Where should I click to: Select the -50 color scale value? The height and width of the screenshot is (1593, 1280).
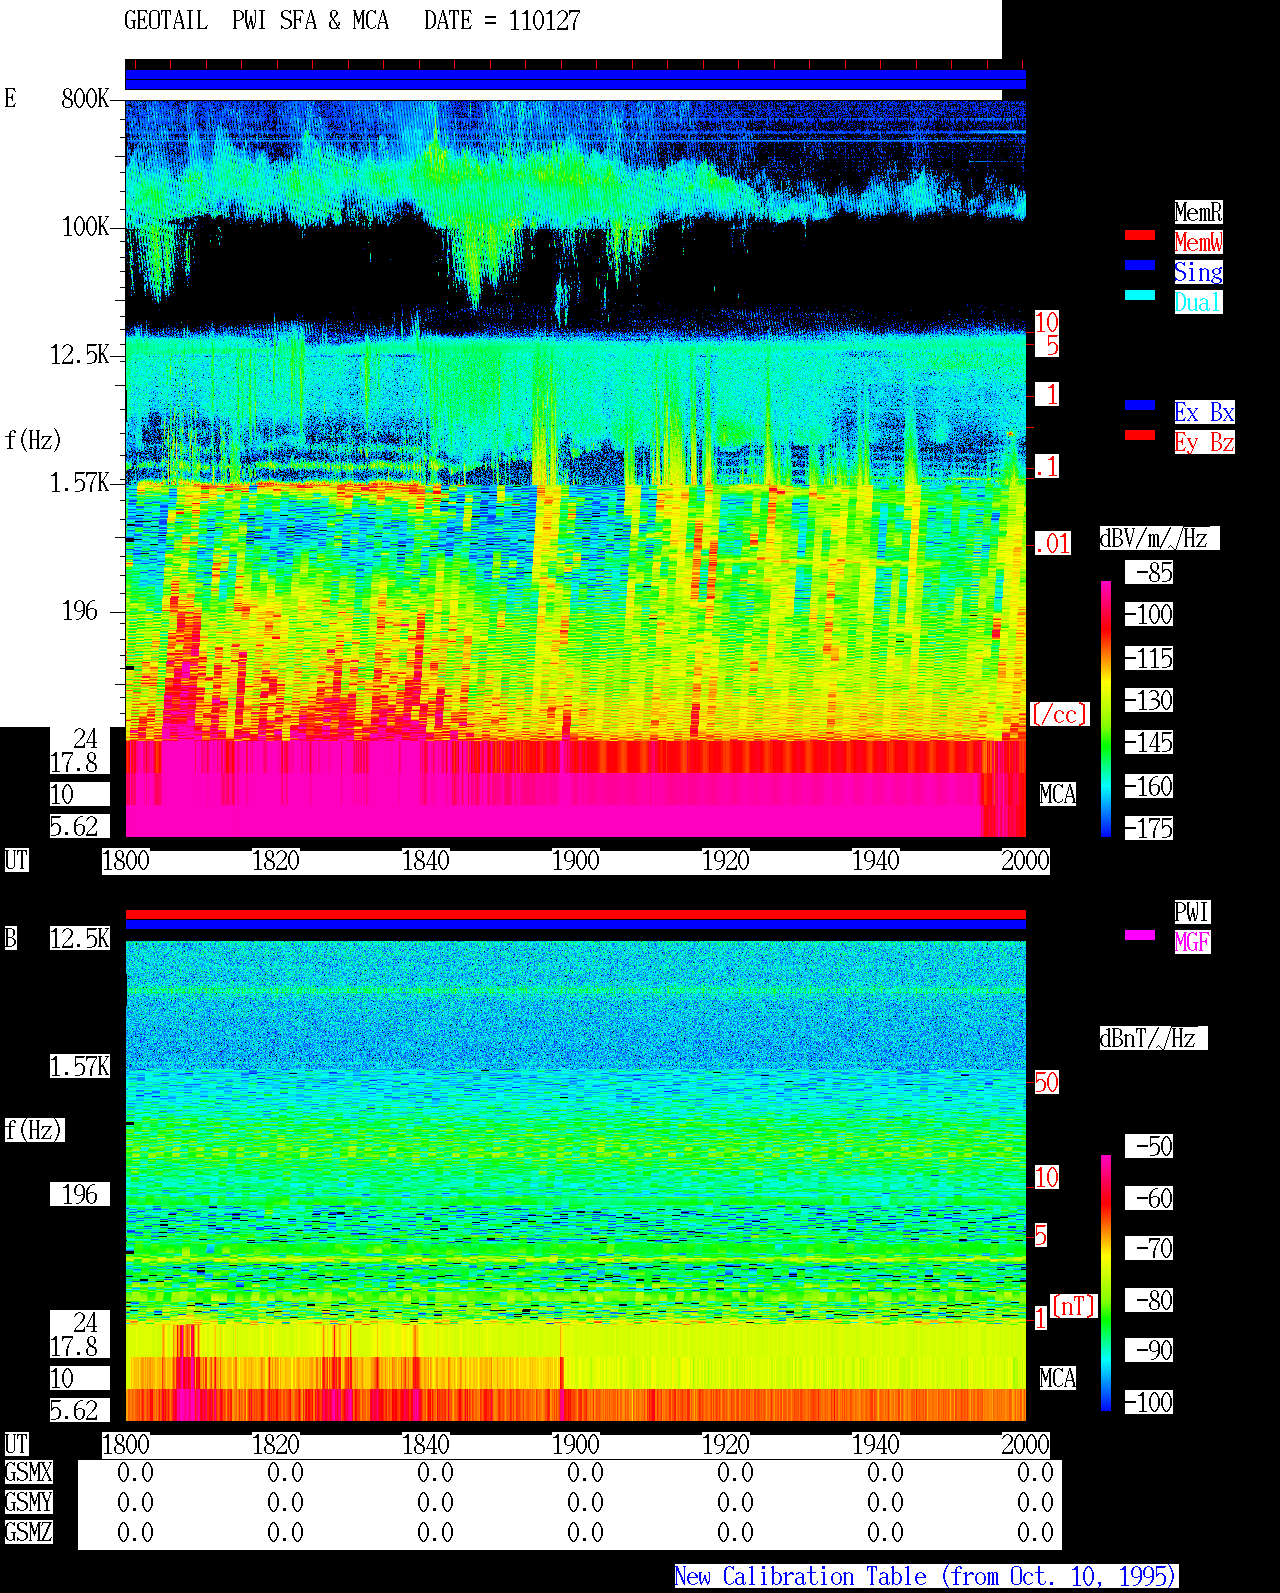tap(1149, 1146)
